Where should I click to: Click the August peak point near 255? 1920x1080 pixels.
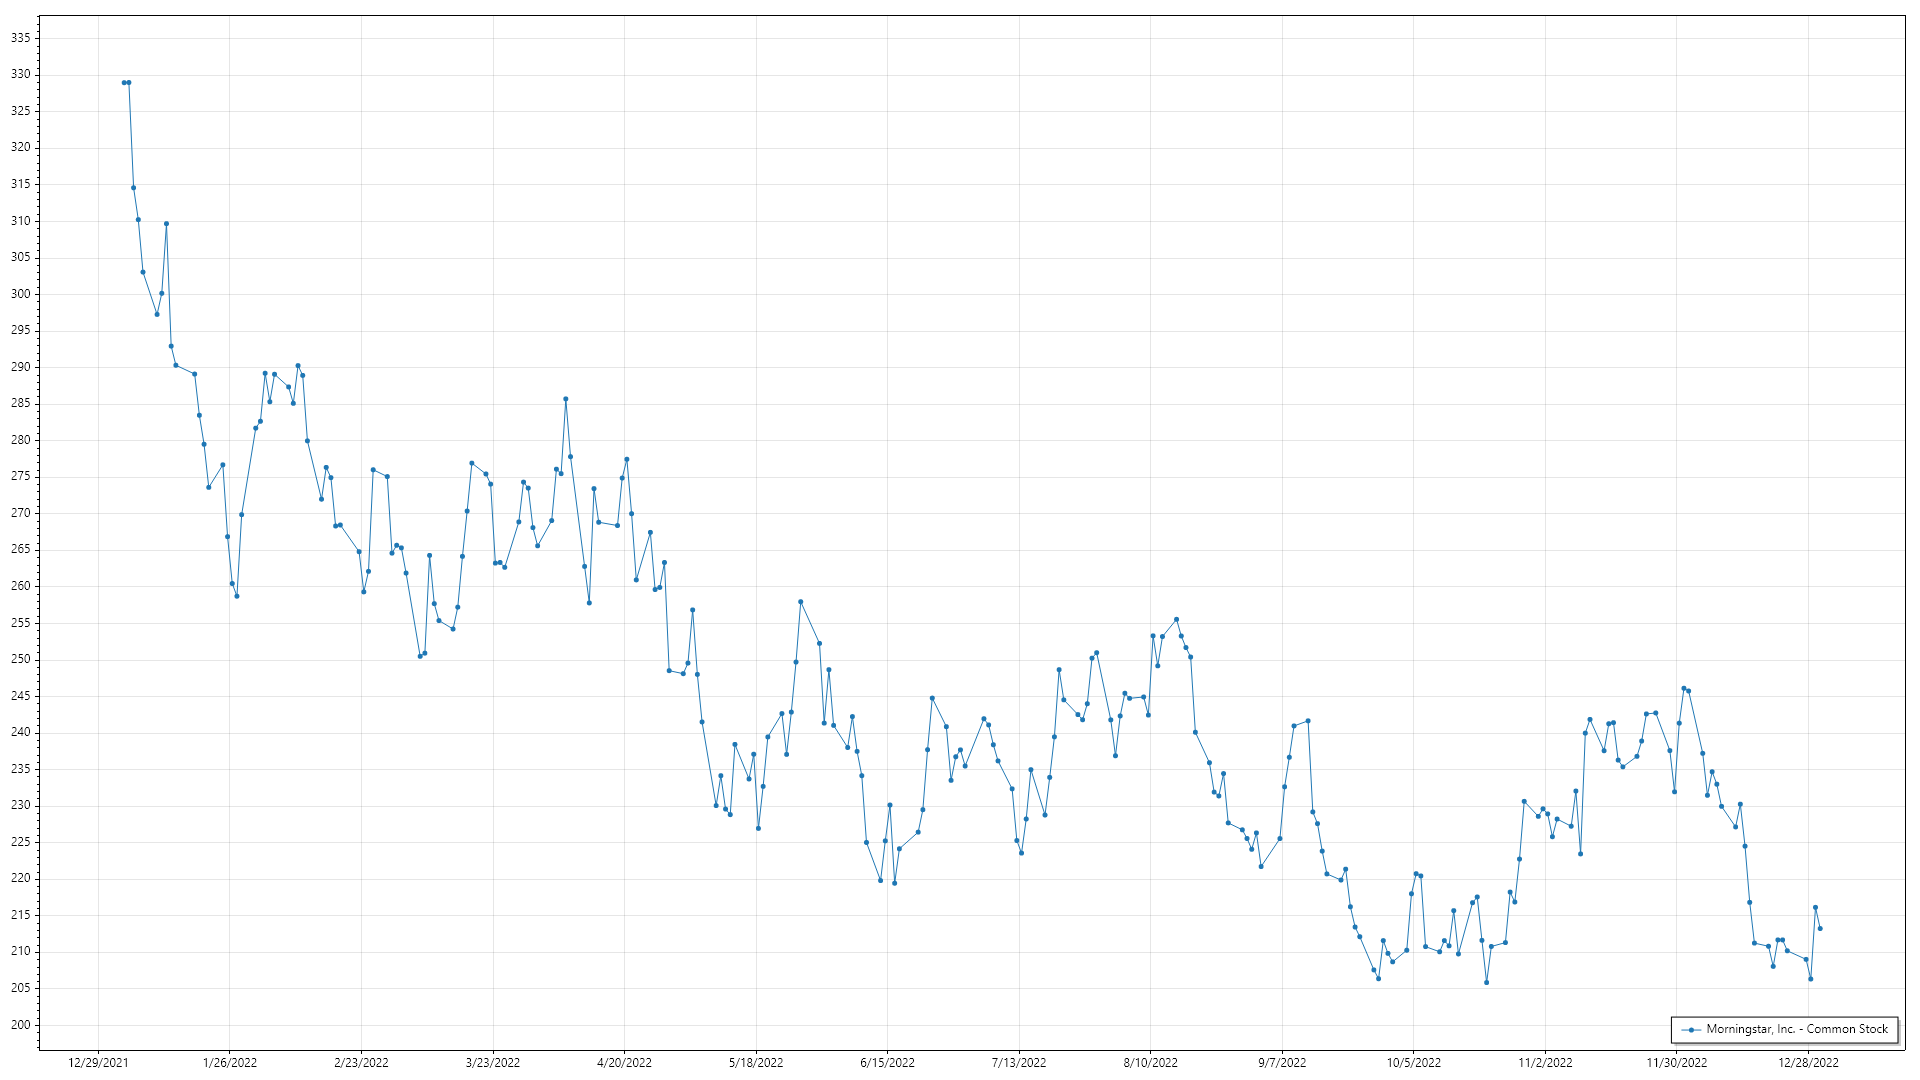(x=1176, y=620)
